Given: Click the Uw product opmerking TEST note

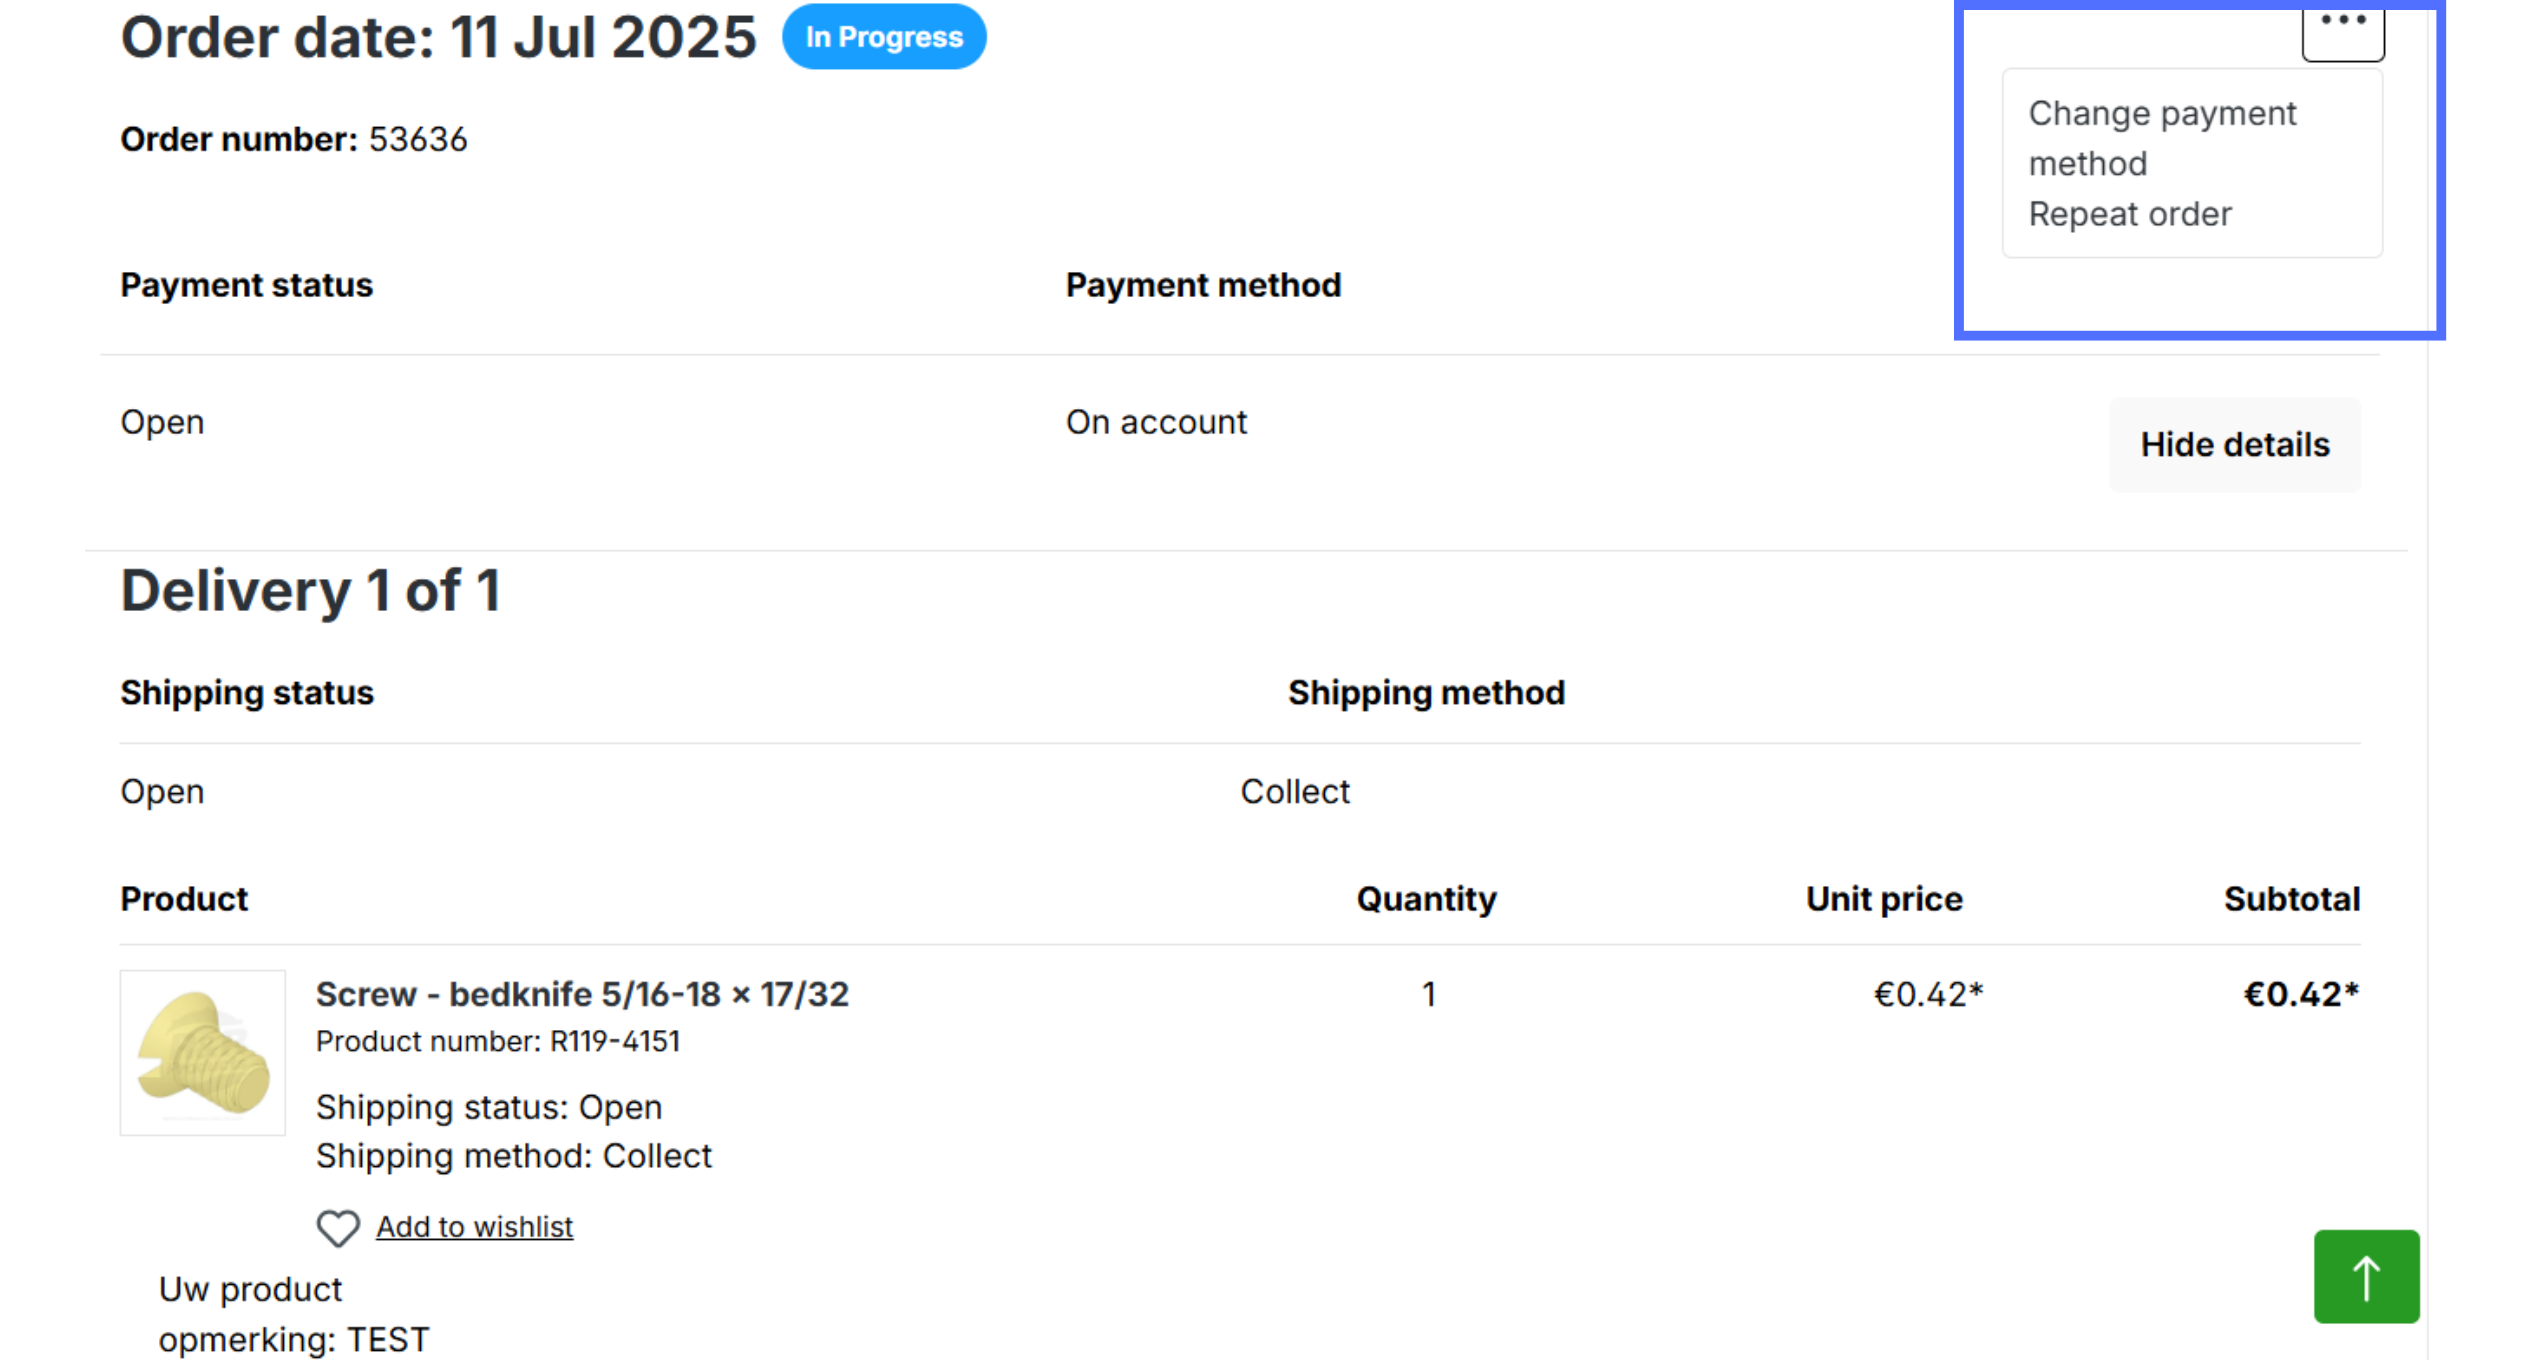Looking at the screenshot, I should [x=294, y=1315].
